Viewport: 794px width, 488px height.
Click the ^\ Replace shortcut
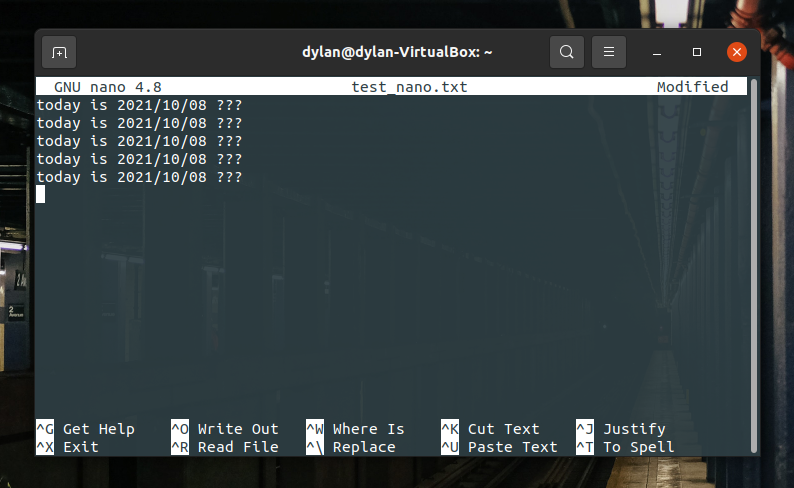tap(351, 447)
